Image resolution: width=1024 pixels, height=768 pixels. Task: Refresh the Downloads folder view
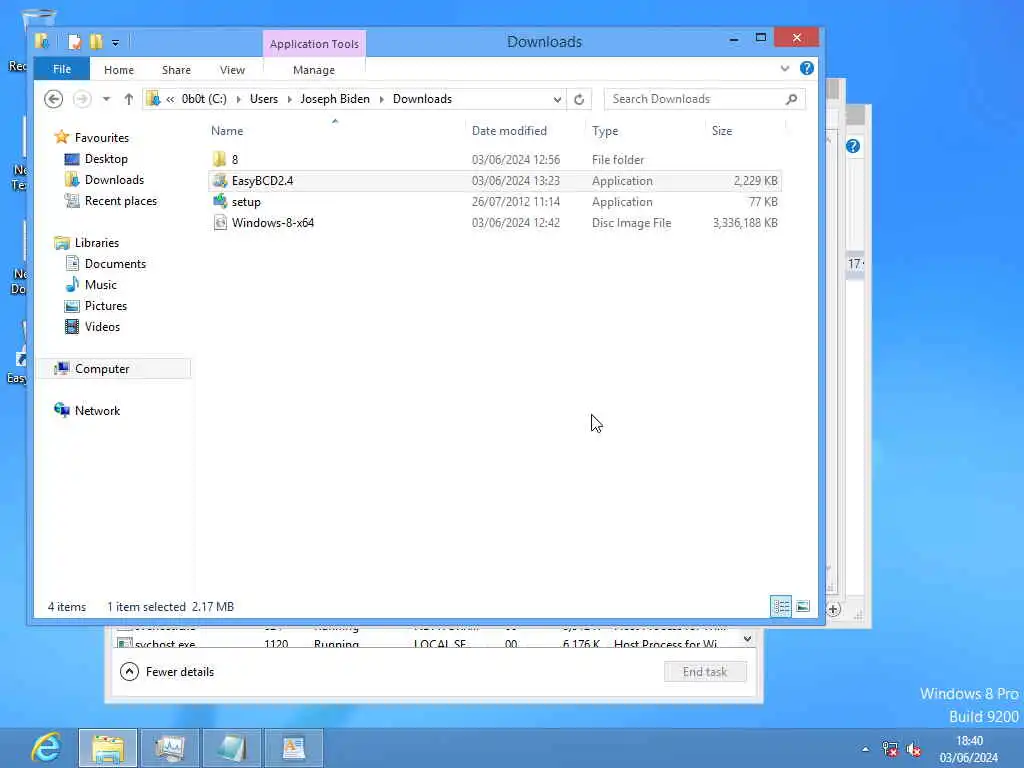(x=579, y=99)
